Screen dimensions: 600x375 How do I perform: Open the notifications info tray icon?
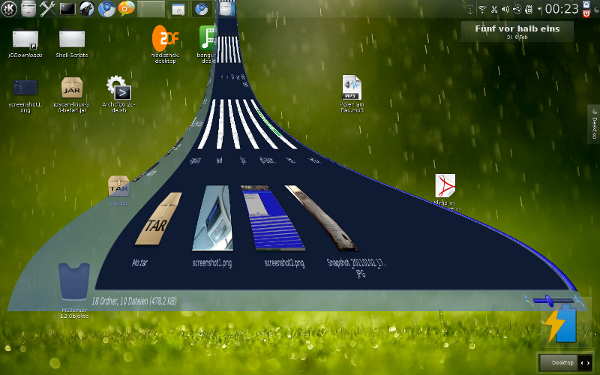click(471, 9)
